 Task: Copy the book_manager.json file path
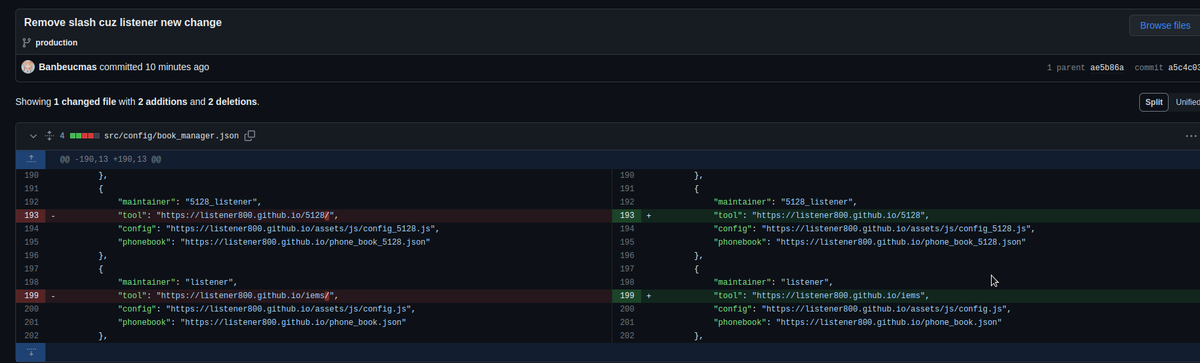click(x=250, y=135)
